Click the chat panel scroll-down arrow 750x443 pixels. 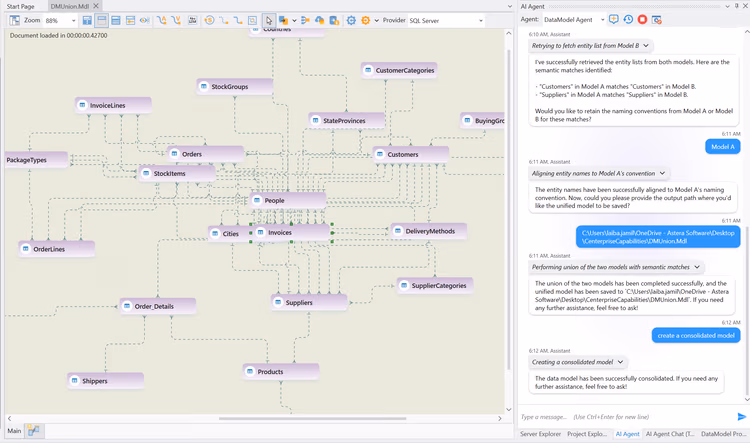pyautogui.click(x=747, y=399)
